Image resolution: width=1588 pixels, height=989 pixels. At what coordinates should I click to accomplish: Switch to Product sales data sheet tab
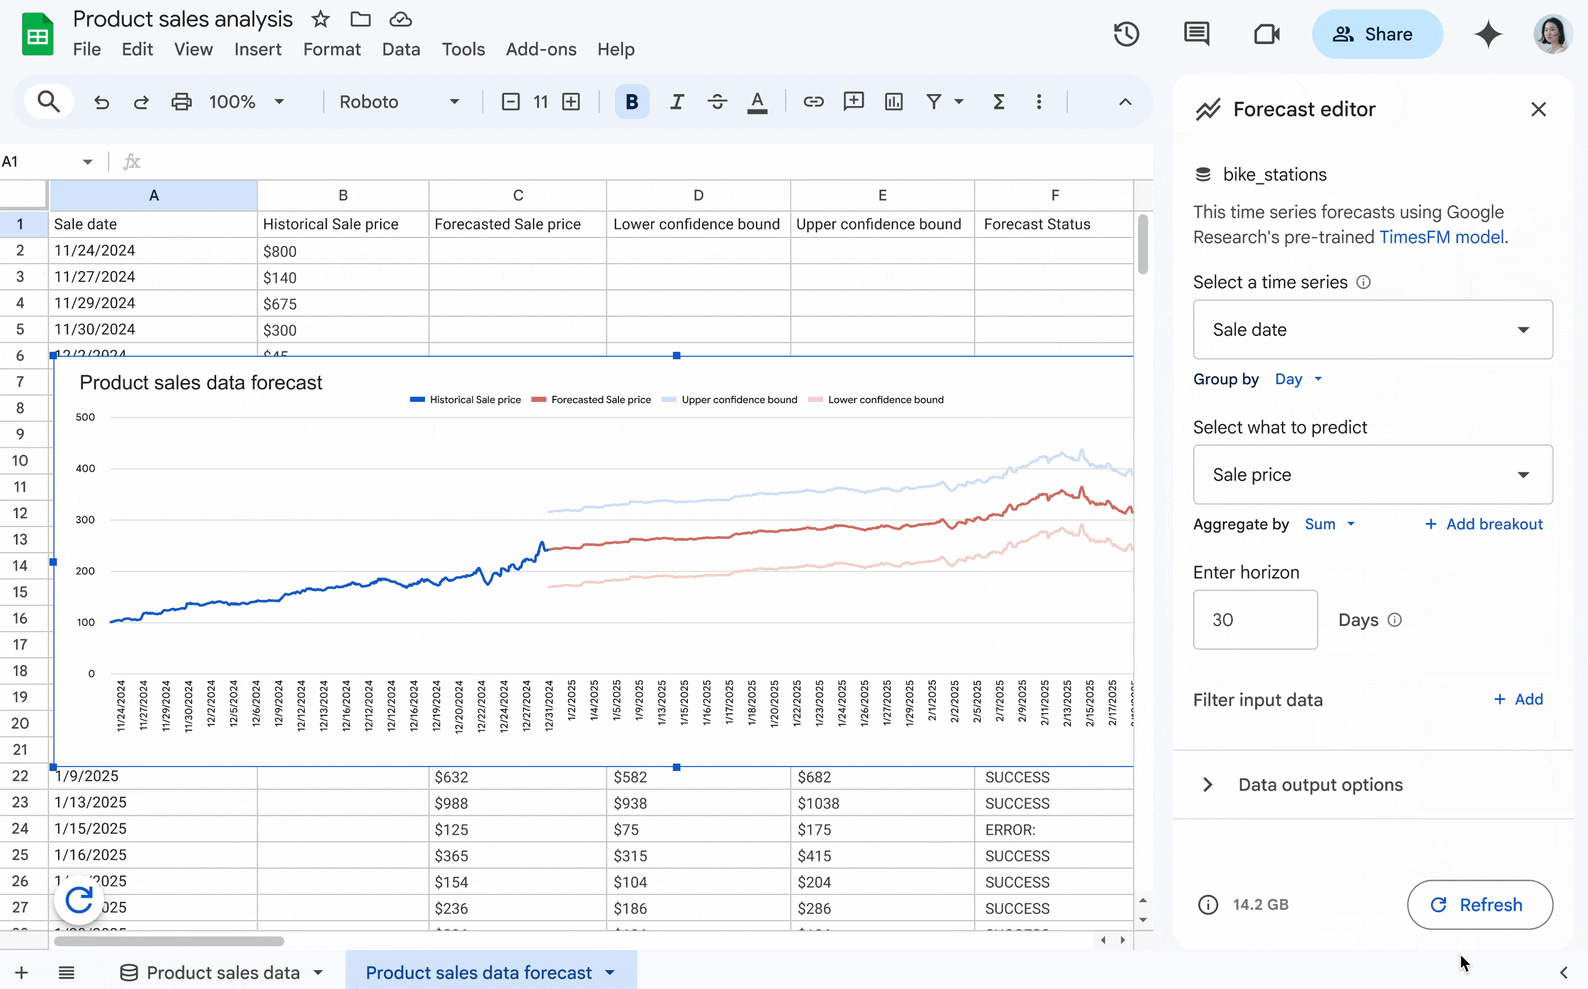[222, 973]
